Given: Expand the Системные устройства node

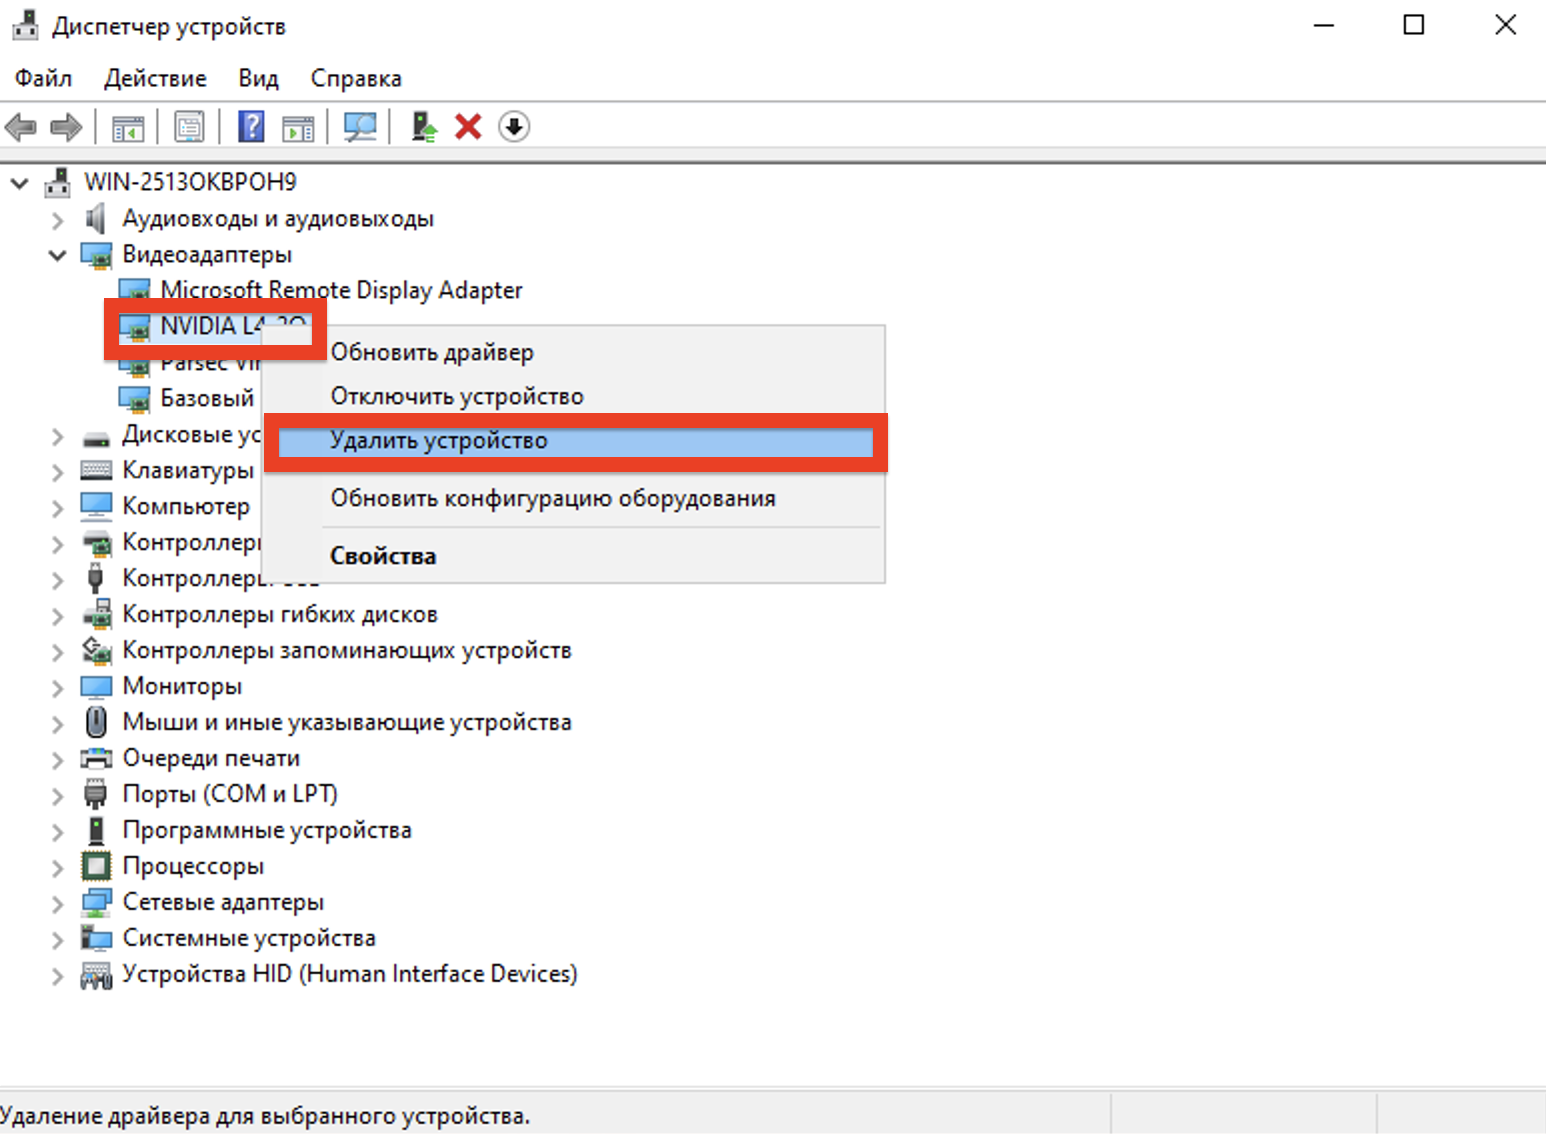Looking at the screenshot, I should coord(58,939).
